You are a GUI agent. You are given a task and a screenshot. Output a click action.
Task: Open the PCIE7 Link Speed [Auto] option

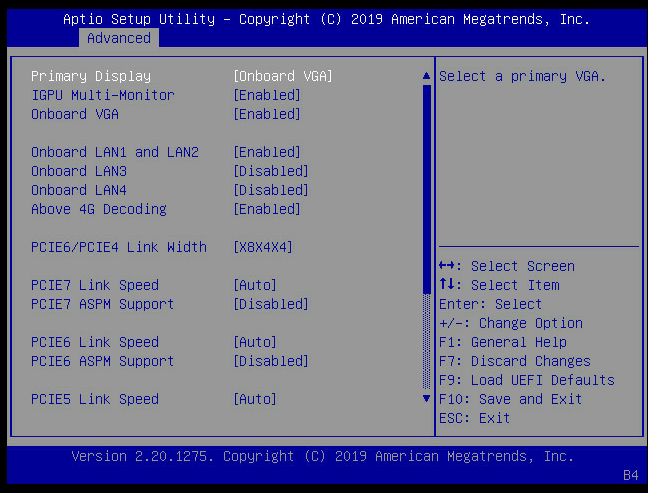point(255,285)
